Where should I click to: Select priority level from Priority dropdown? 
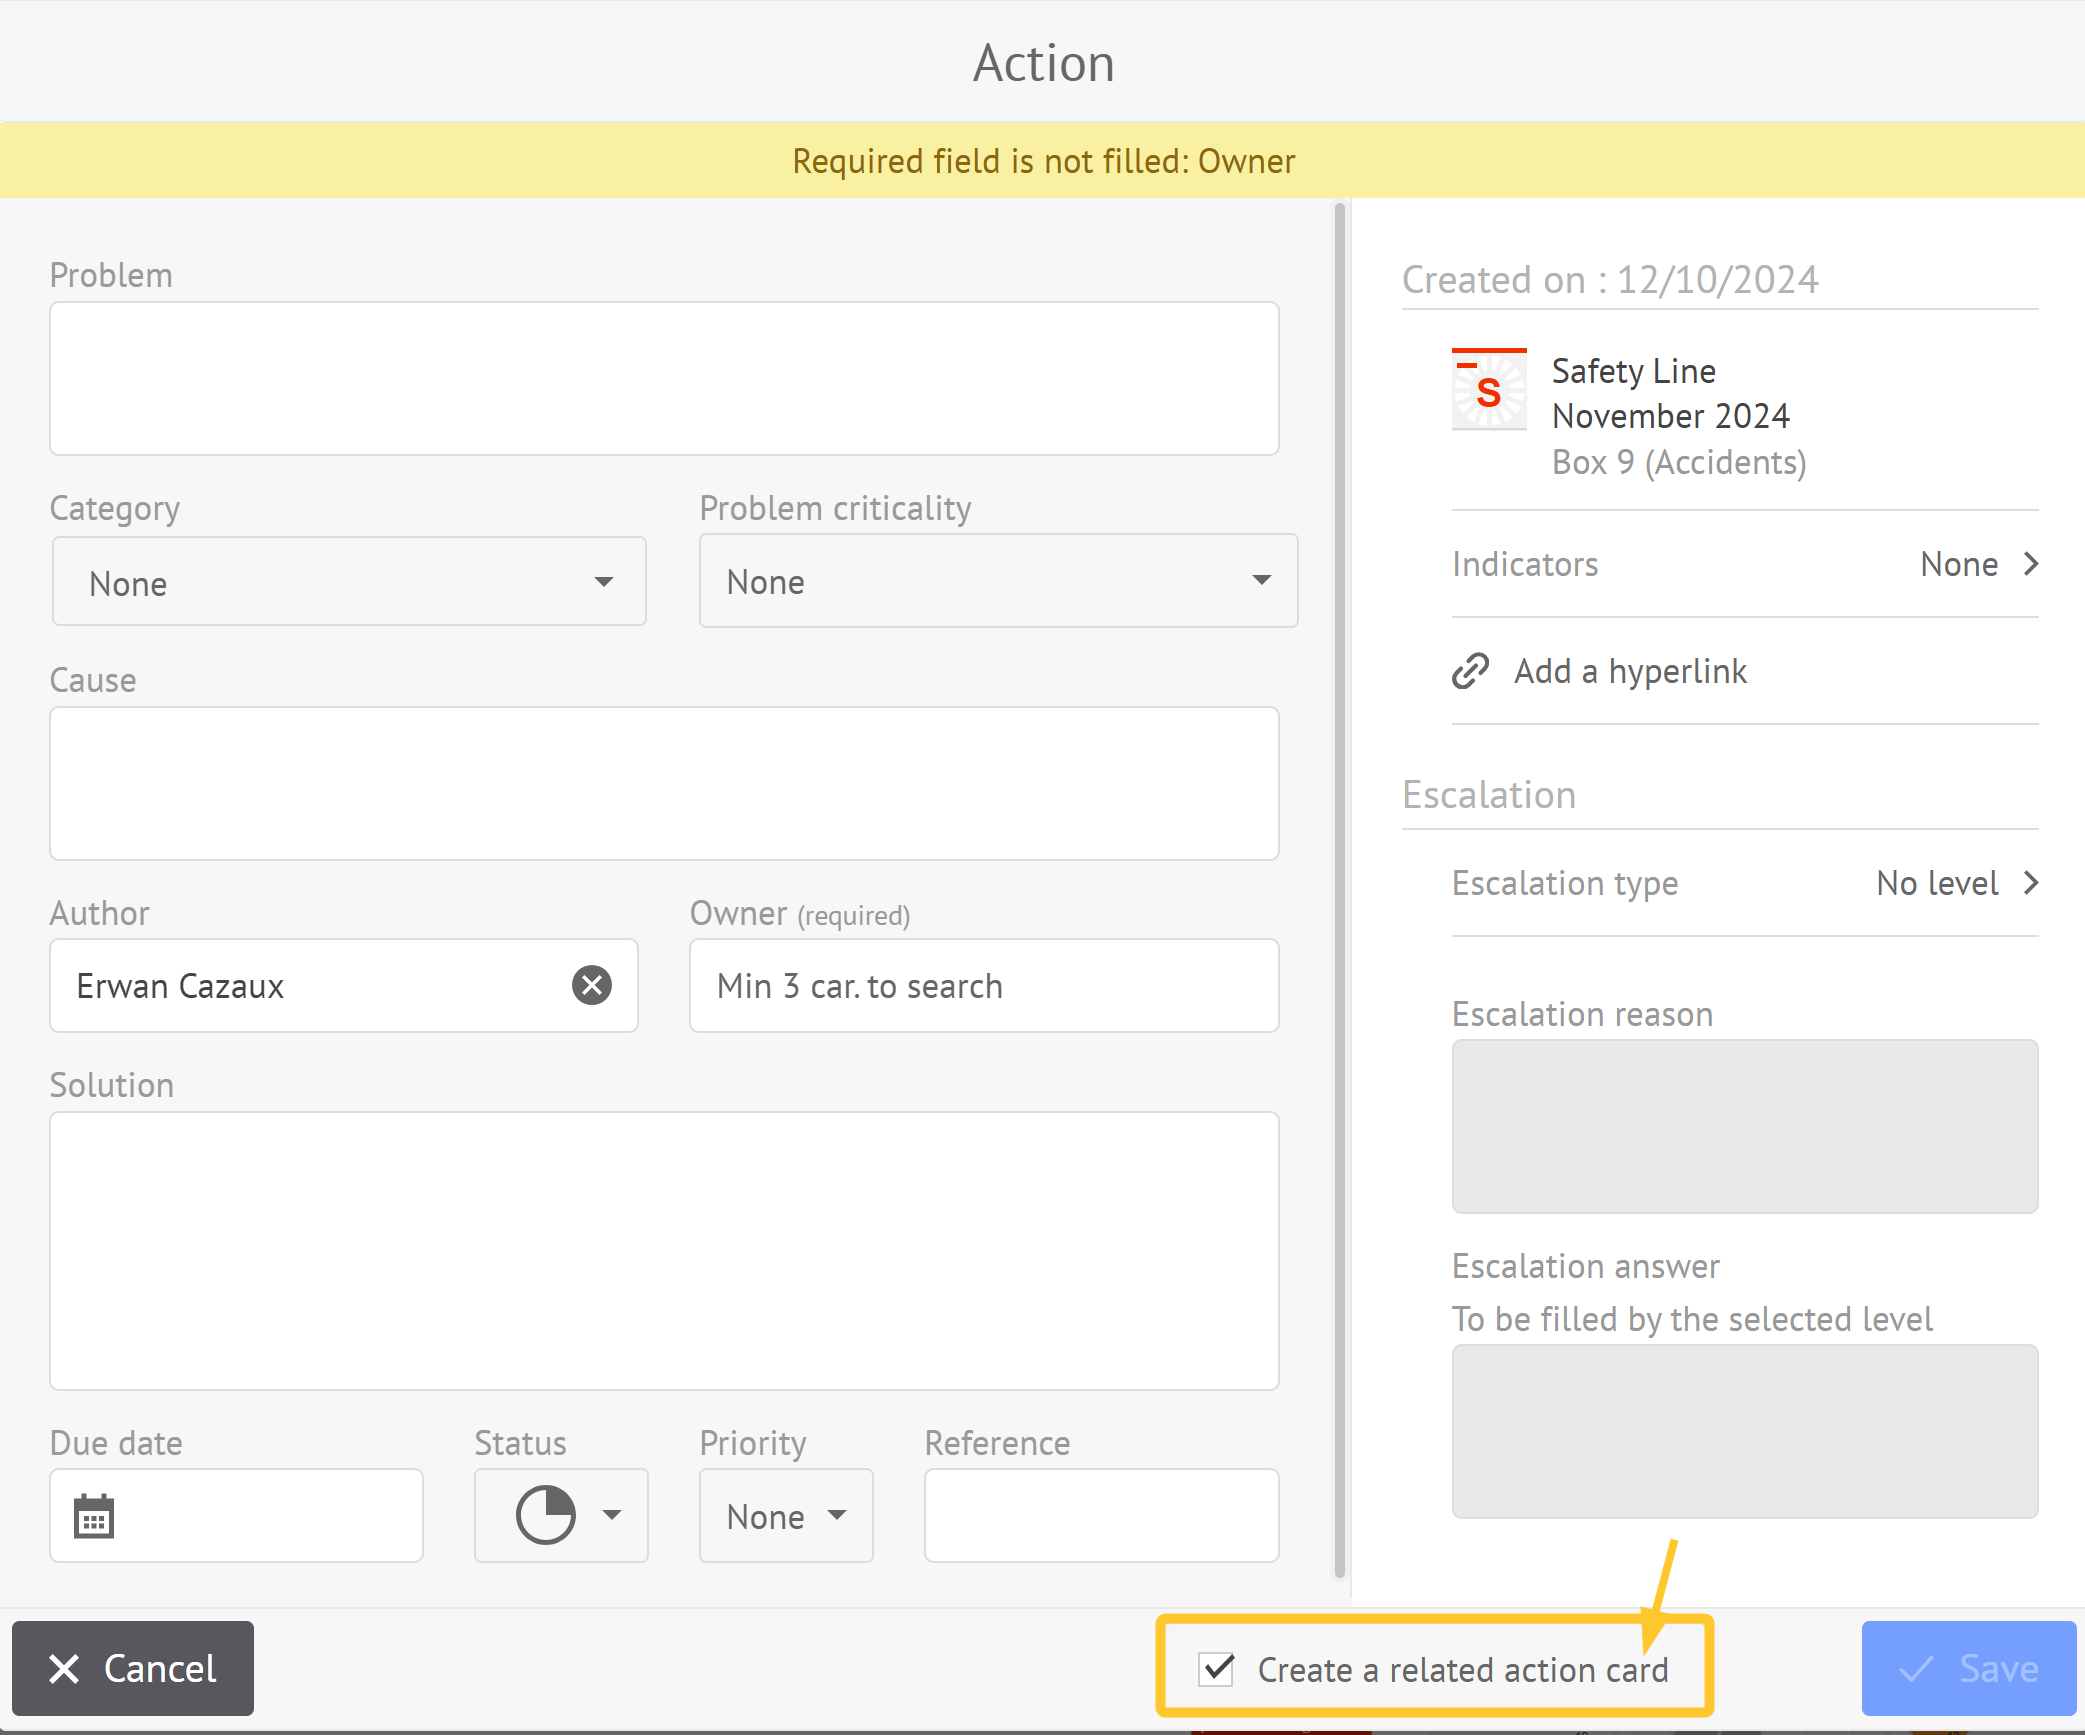[783, 1515]
